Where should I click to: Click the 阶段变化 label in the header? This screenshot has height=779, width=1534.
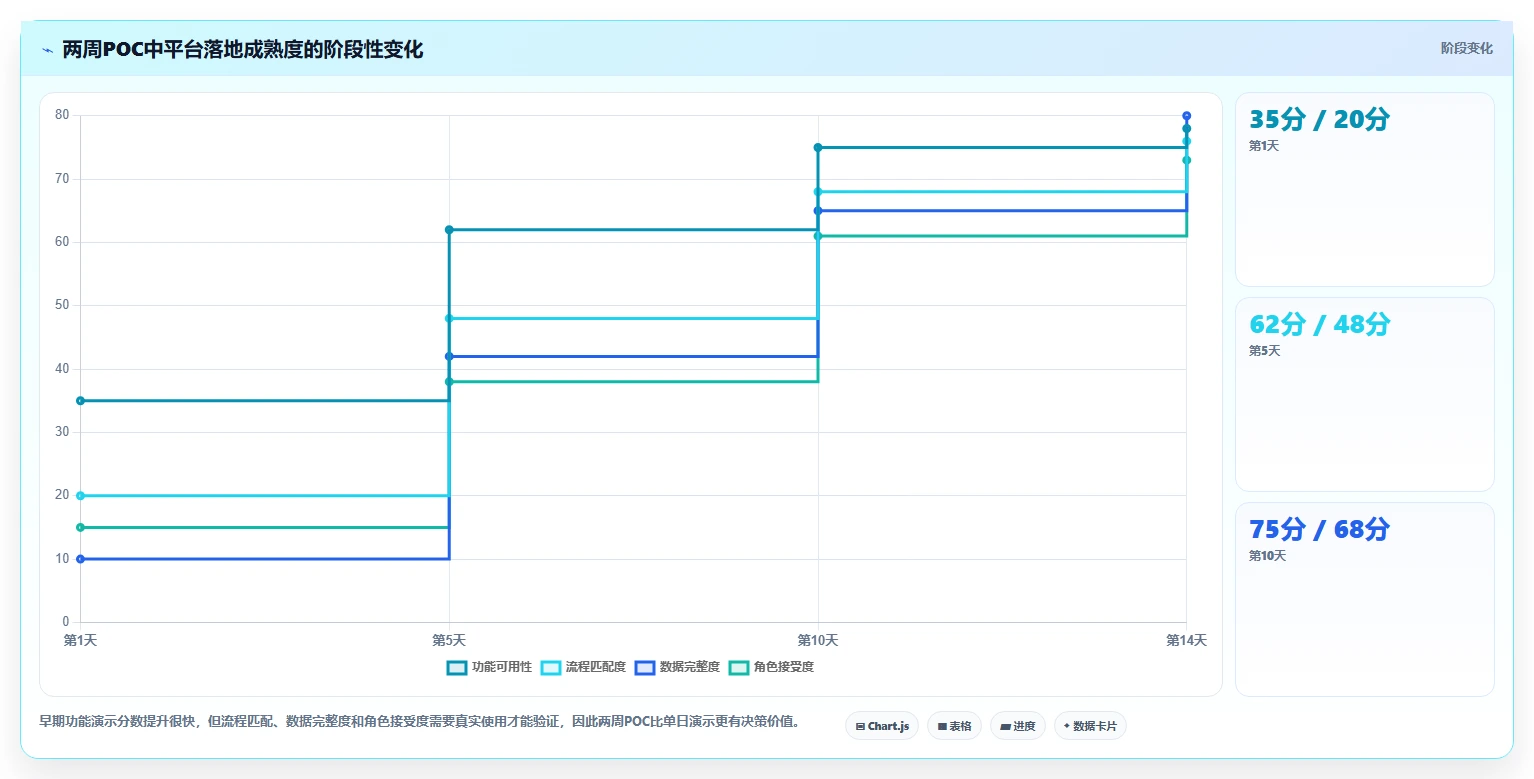(x=1467, y=48)
